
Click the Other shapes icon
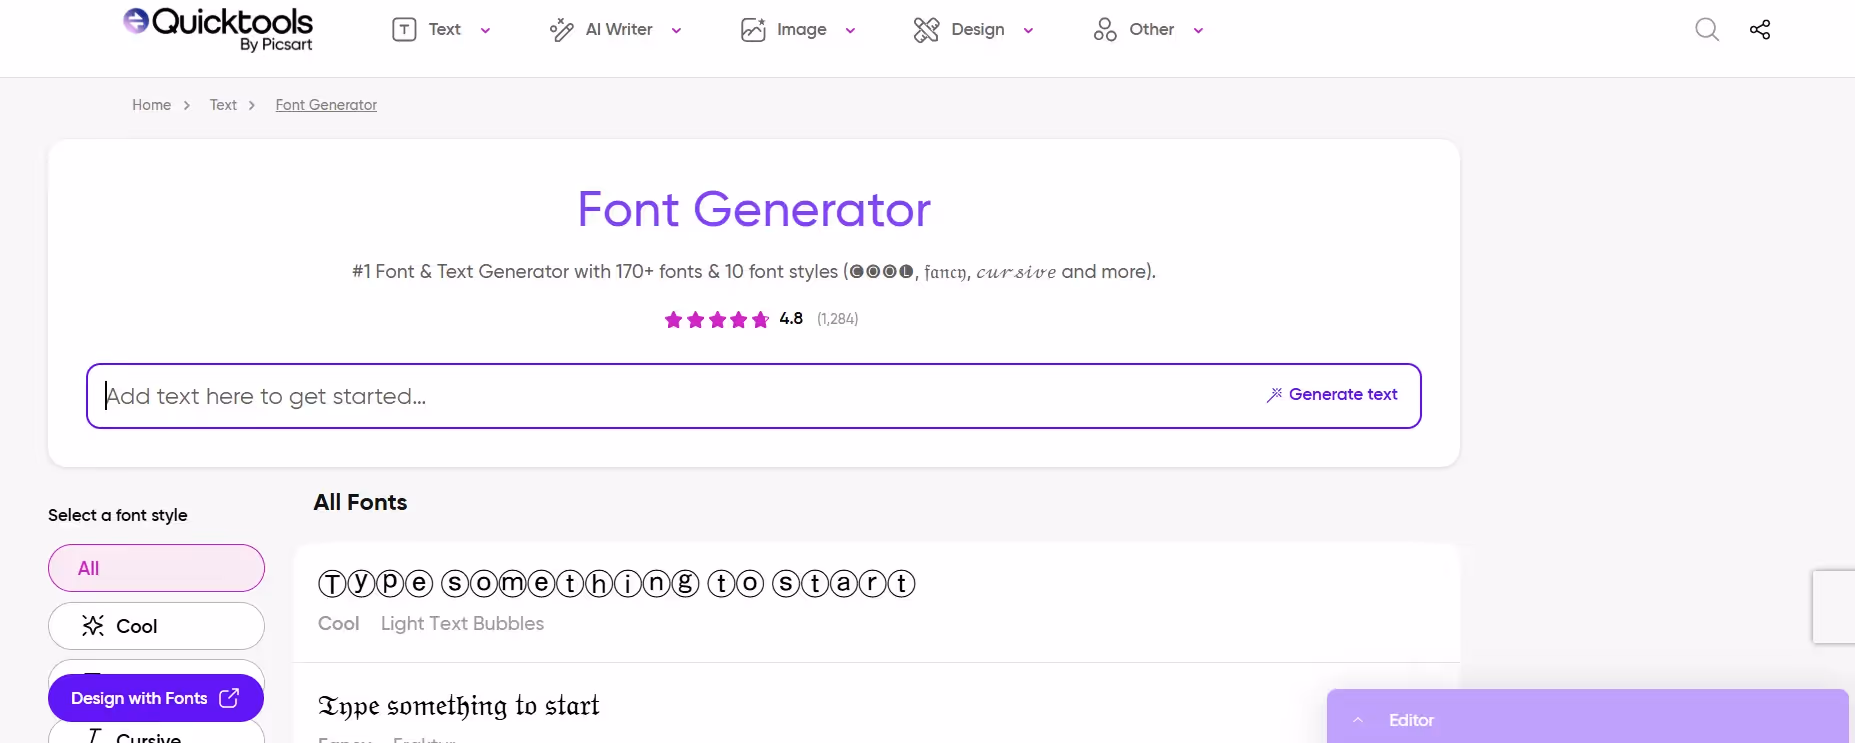click(x=1105, y=30)
